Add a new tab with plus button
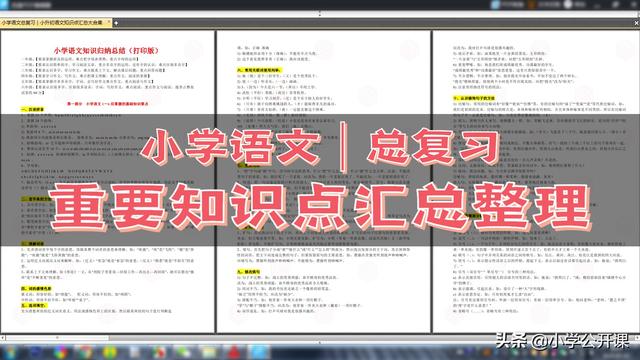 pyautogui.click(x=116, y=23)
